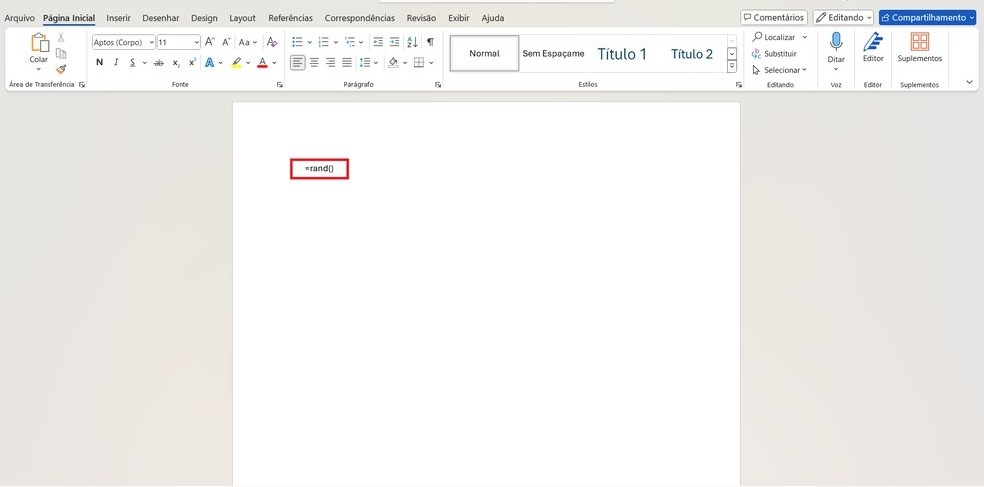The width and height of the screenshot is (984, 487).
Task: Switch to the Inserir tab
Action: coord(119,18)
